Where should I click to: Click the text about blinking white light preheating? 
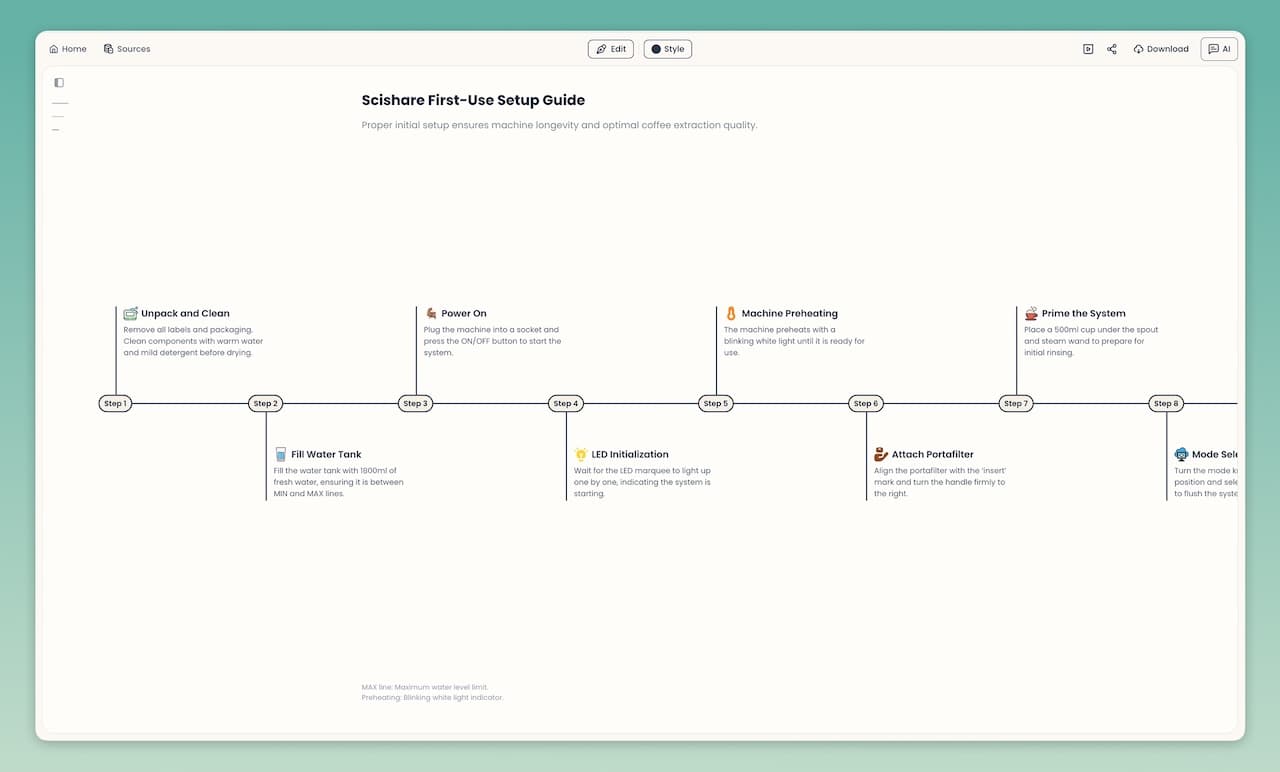(x=794, y=341)
